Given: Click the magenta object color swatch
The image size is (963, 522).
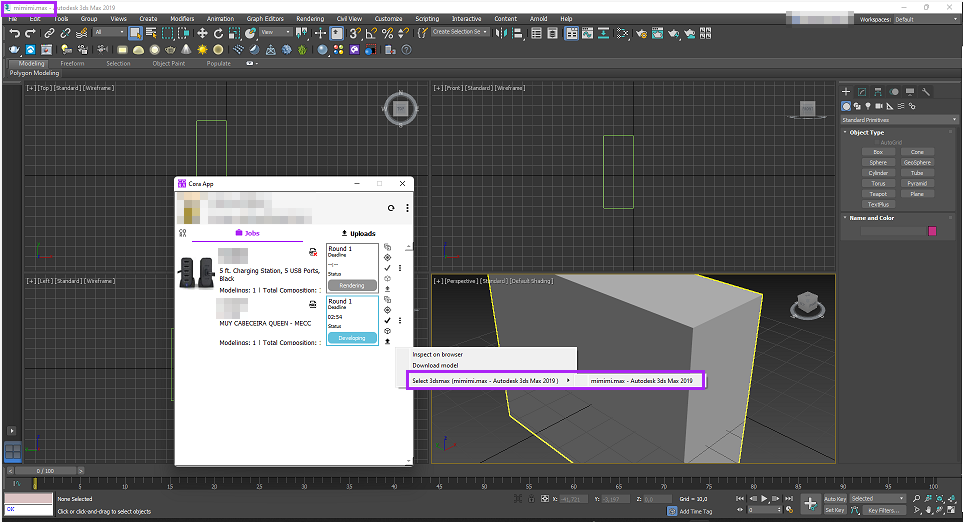Looking at the screenshot, I should click(x=932, y=231).
